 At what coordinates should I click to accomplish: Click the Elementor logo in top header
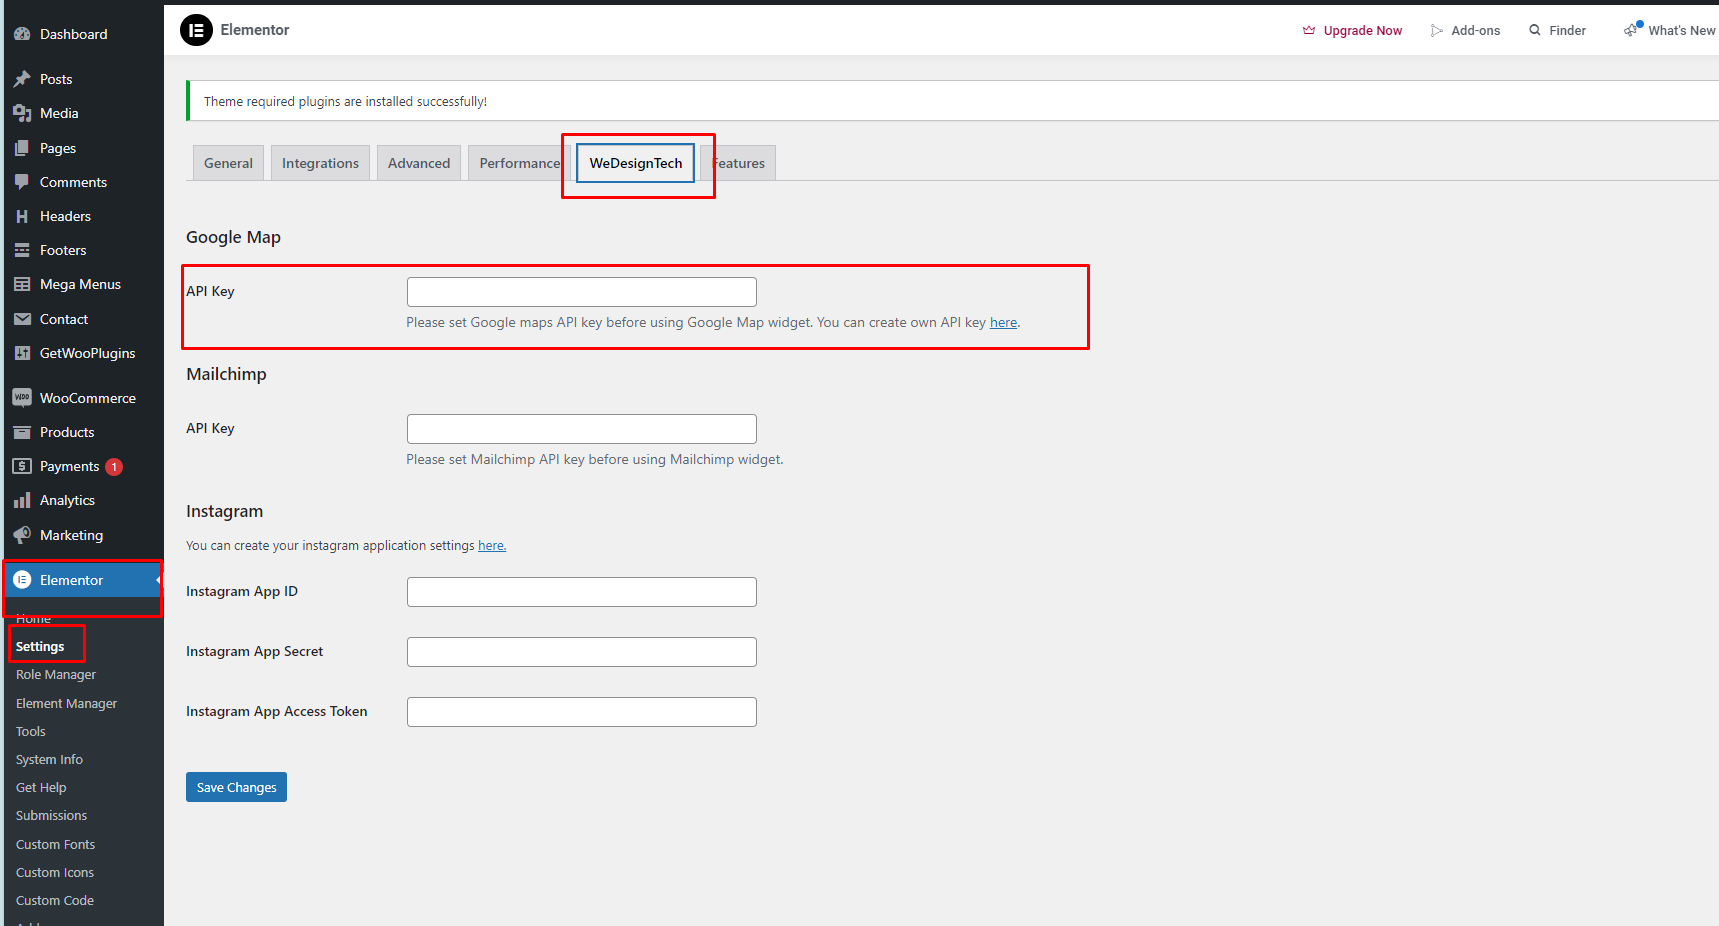[196, 30]
